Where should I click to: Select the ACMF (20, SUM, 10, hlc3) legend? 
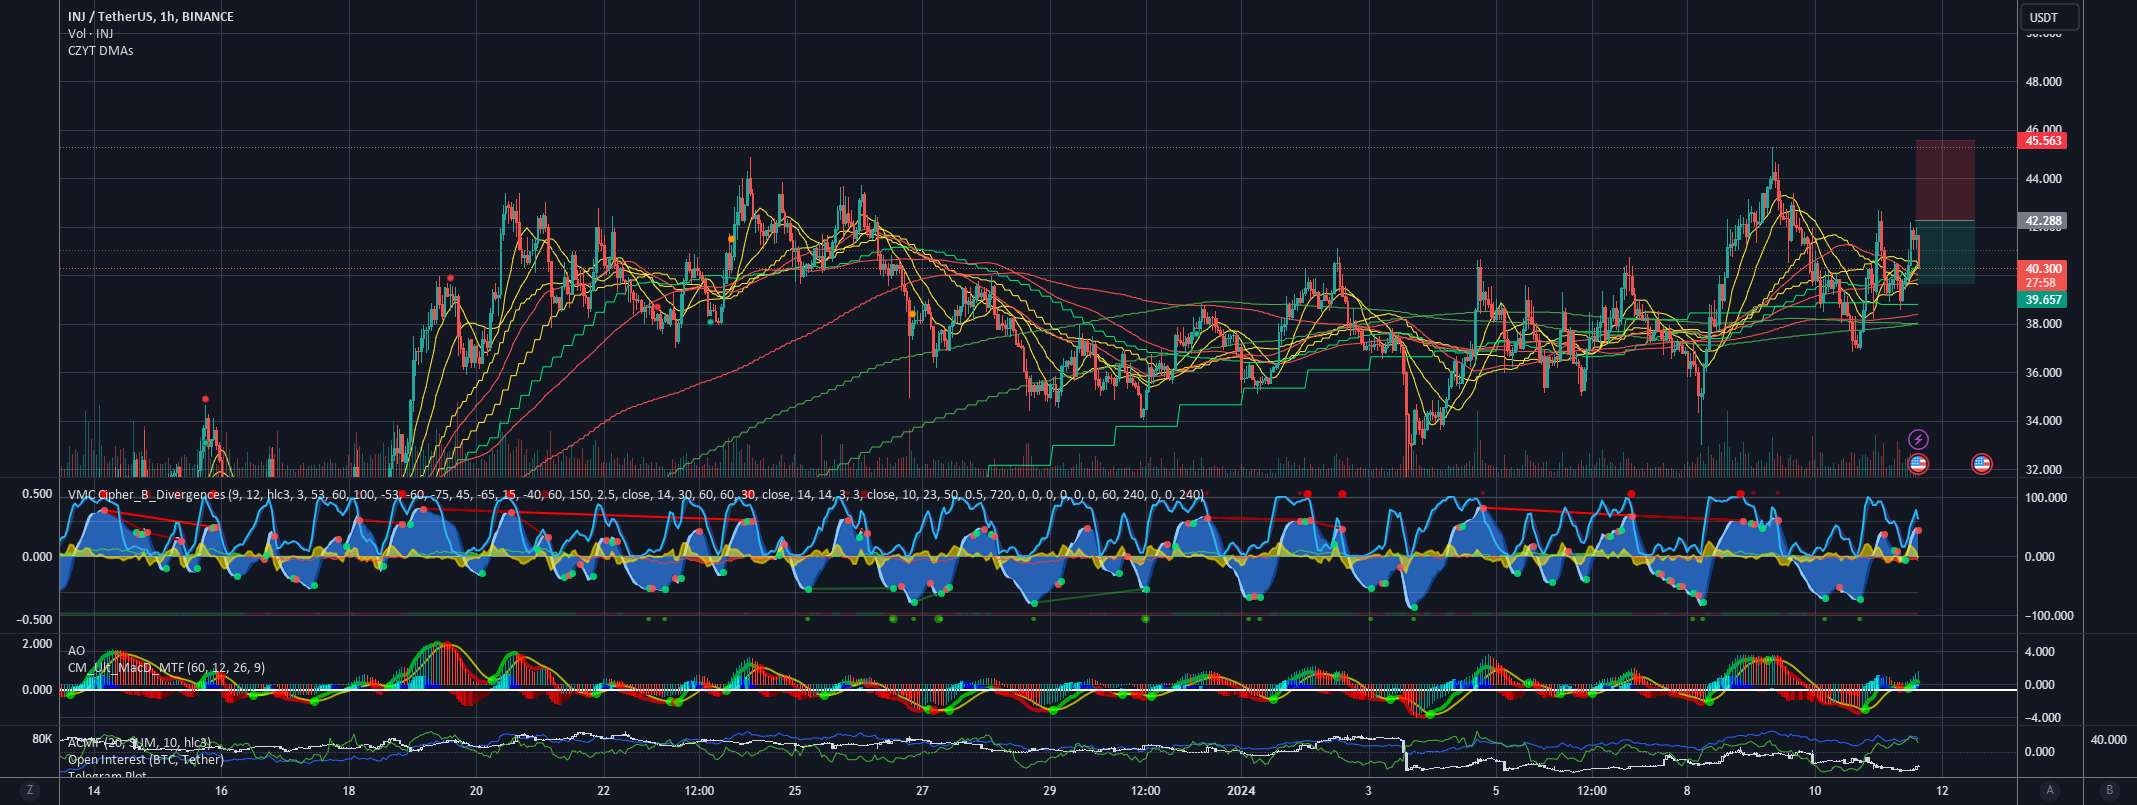tap(139, 743)
